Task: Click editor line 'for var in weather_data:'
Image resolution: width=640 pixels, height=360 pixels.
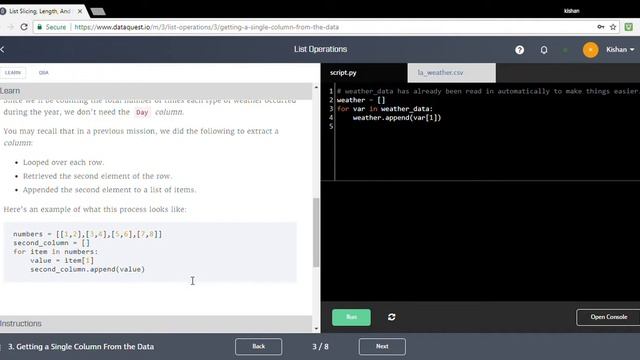Action: [384, 109]
